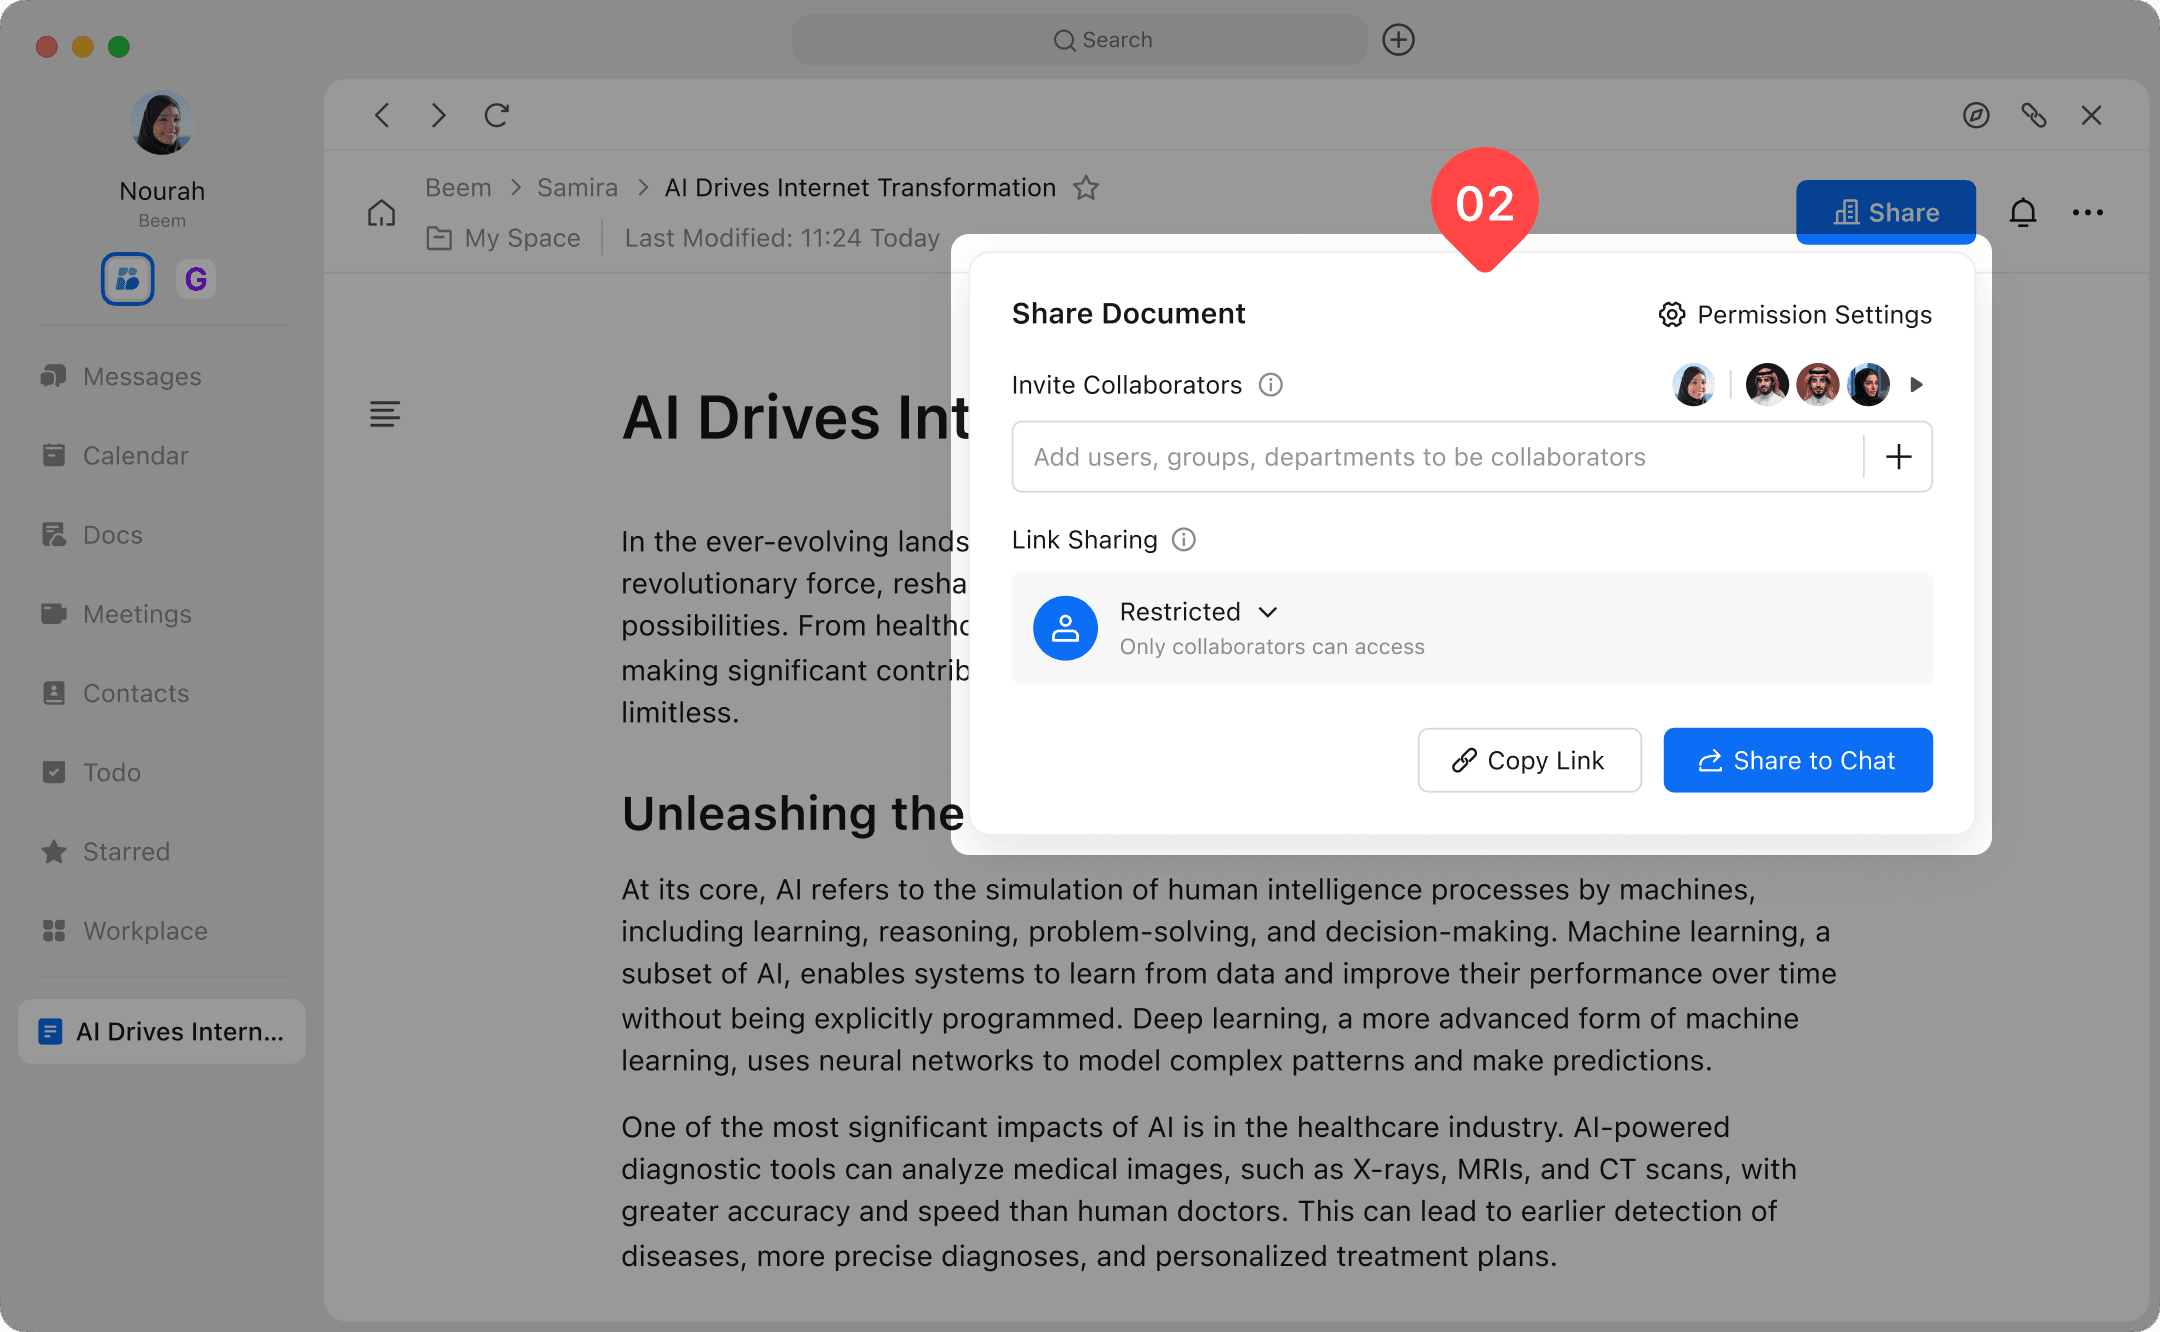Click the Invite Collaborators info icon
2160x1332 pixels.
1270,385
